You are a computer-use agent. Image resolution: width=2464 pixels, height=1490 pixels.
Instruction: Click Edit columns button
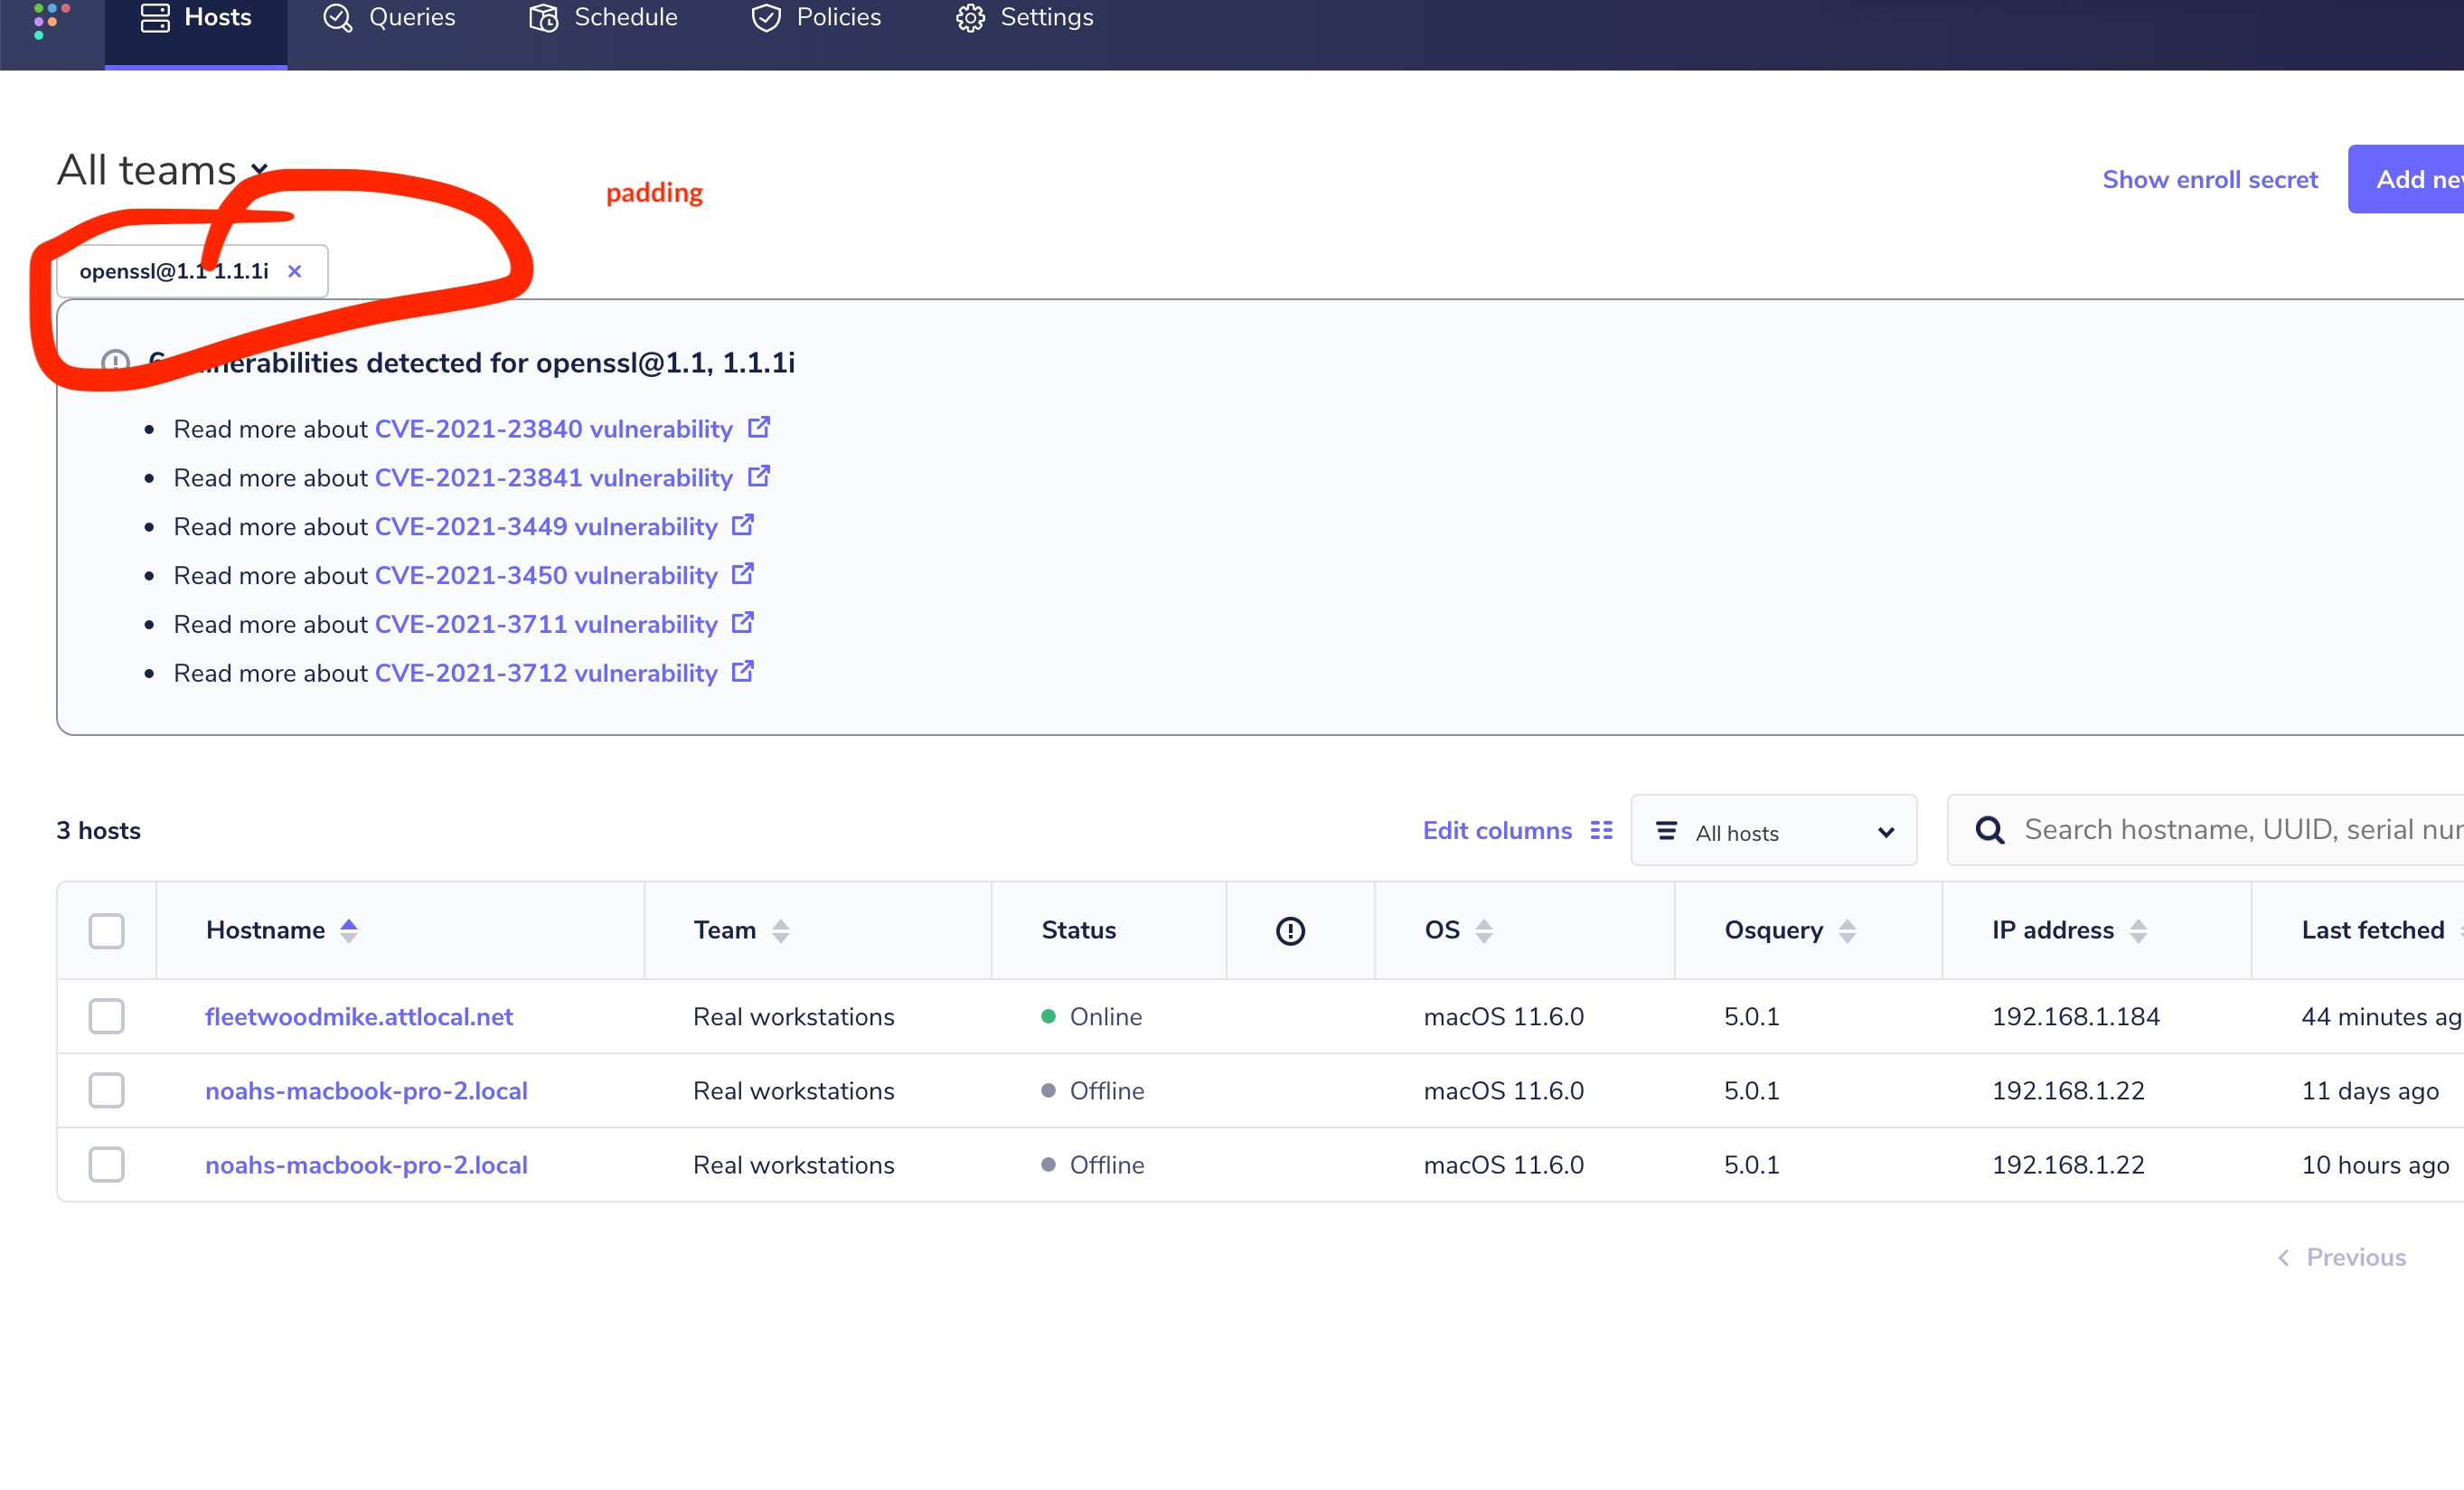point(1517,830)
